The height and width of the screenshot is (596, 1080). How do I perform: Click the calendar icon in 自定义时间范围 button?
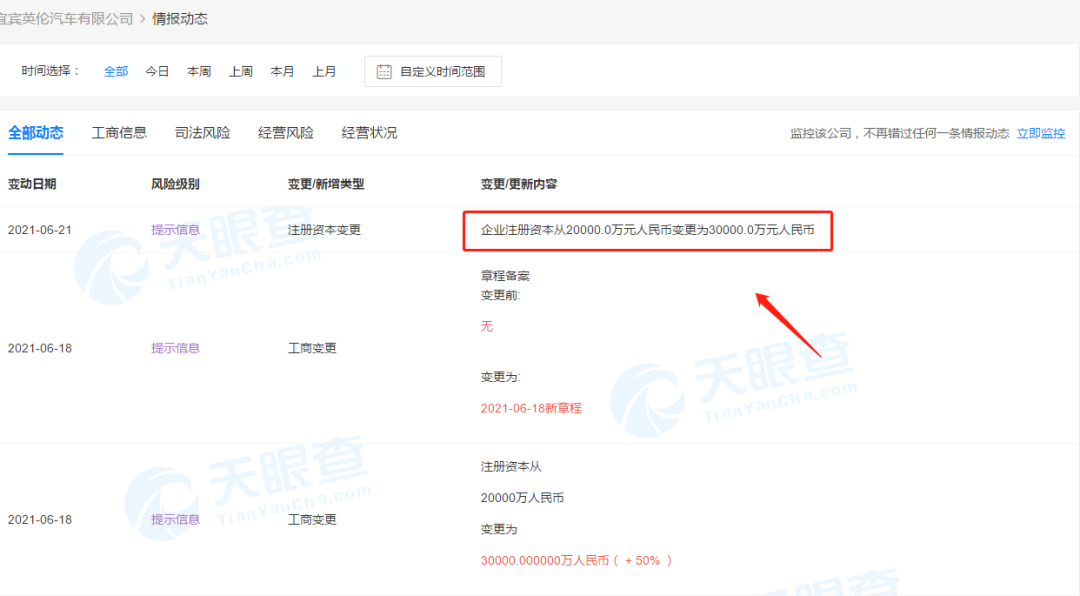(x=384, y=70)
